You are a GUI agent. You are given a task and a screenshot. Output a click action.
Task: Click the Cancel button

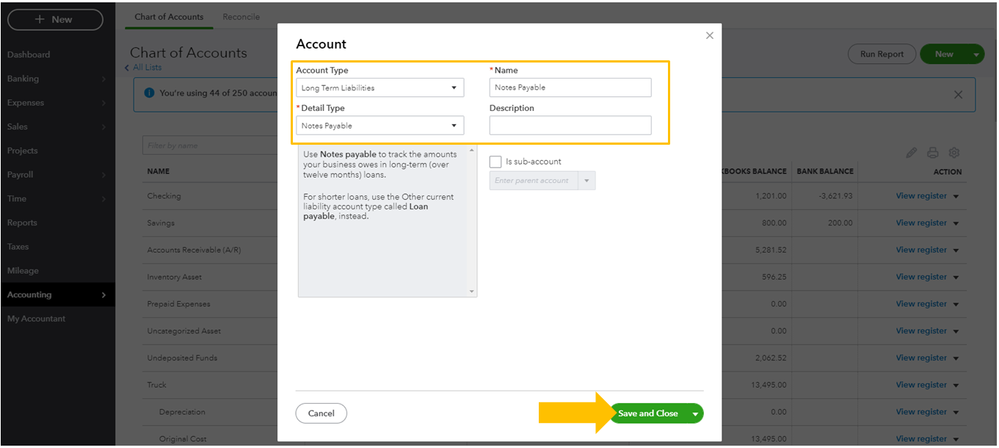click(x=321, y=414)
